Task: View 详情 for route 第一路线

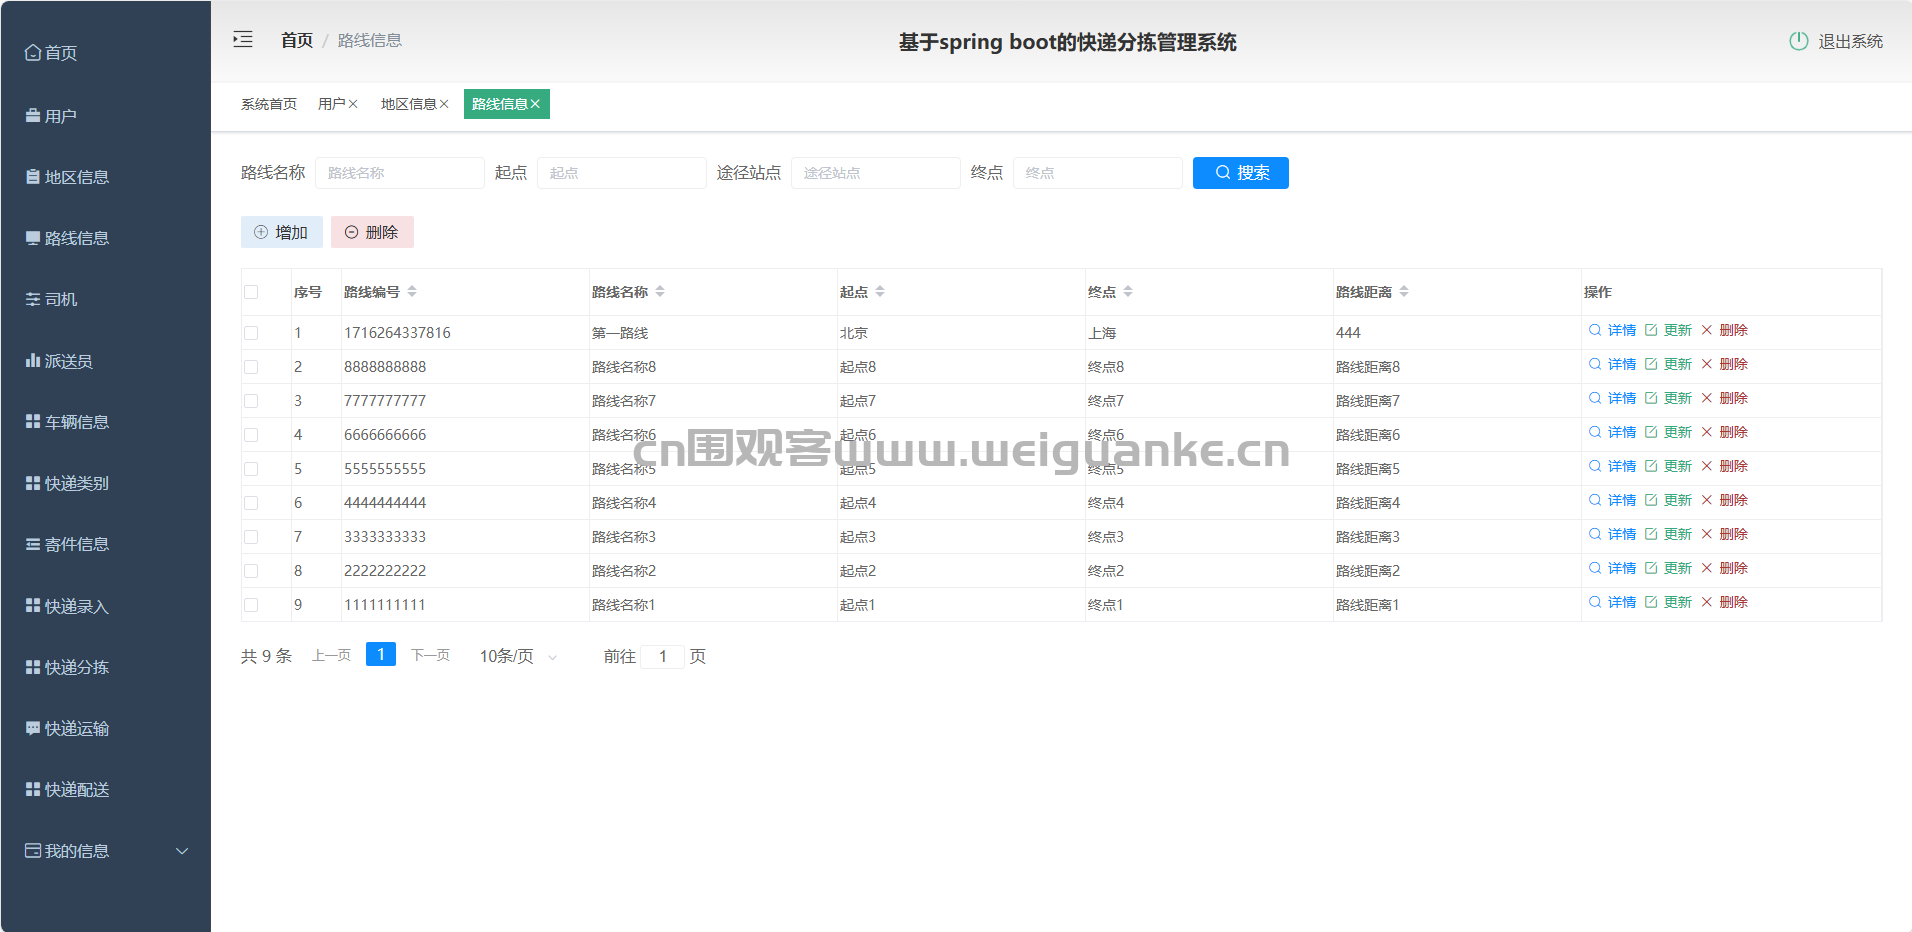Action: click(1612, 330)
